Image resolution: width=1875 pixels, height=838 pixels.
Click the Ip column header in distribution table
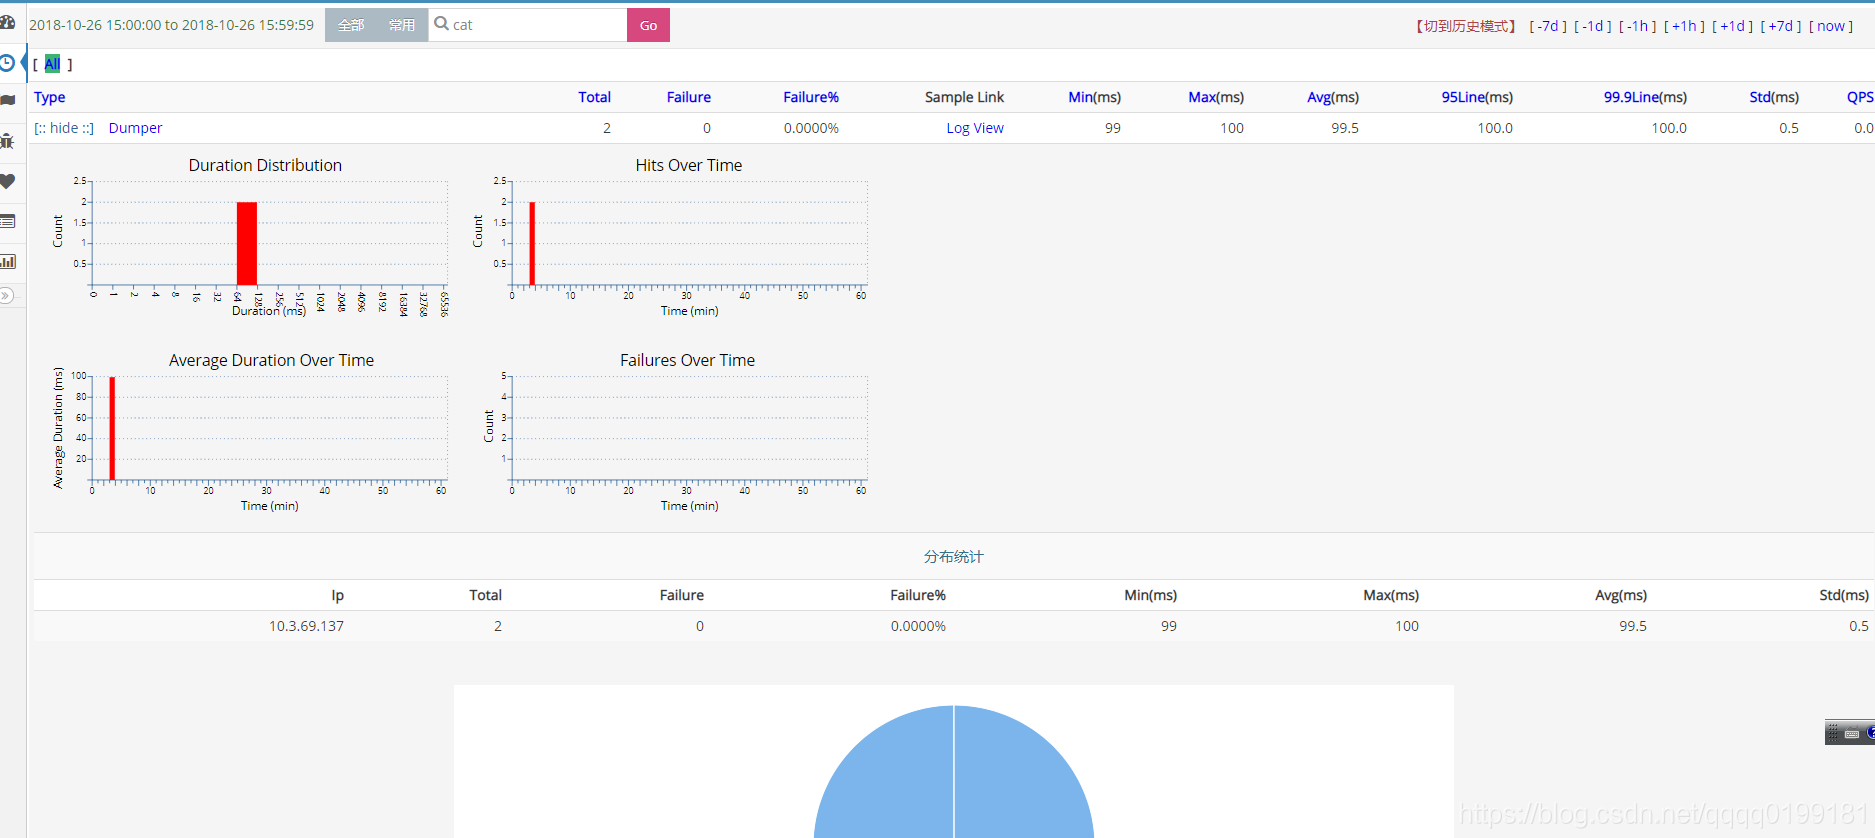338,595
